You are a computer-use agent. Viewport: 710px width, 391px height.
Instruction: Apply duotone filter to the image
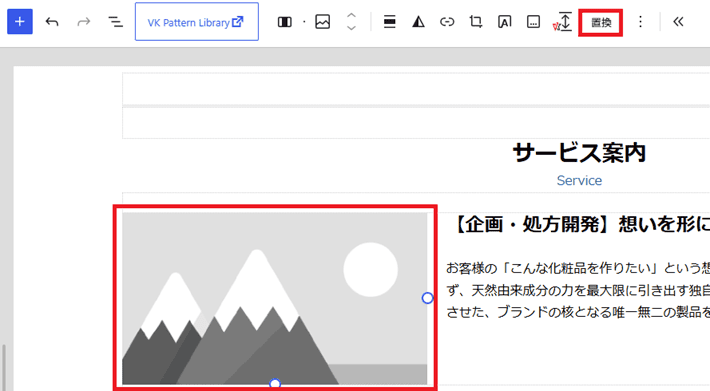coord(418,22)
